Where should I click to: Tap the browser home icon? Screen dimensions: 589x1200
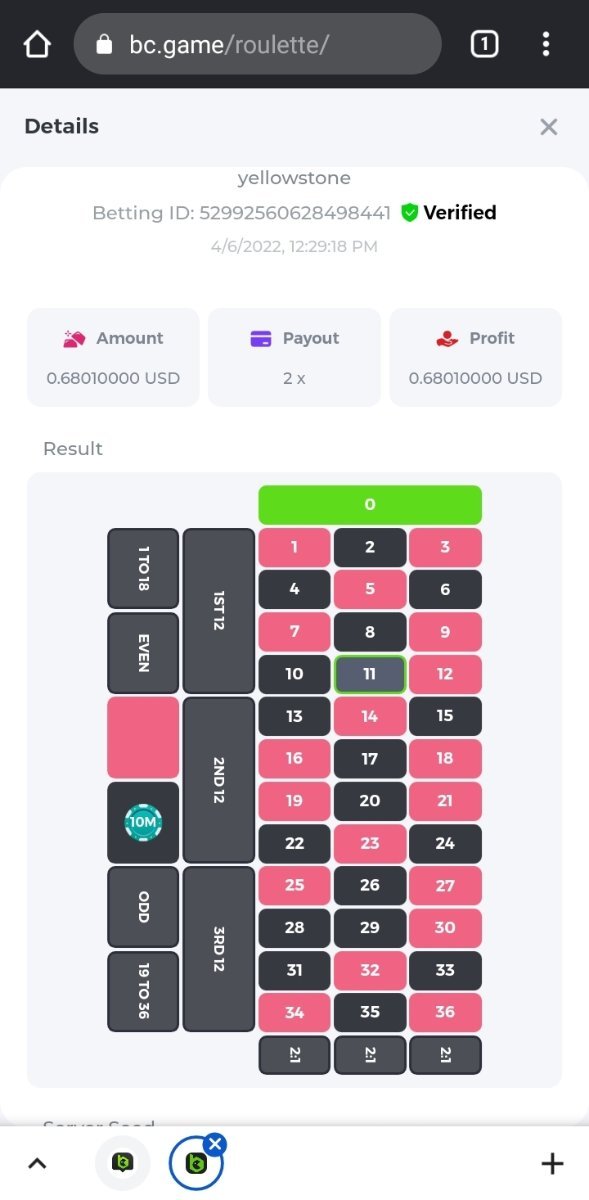coord(37,44)
